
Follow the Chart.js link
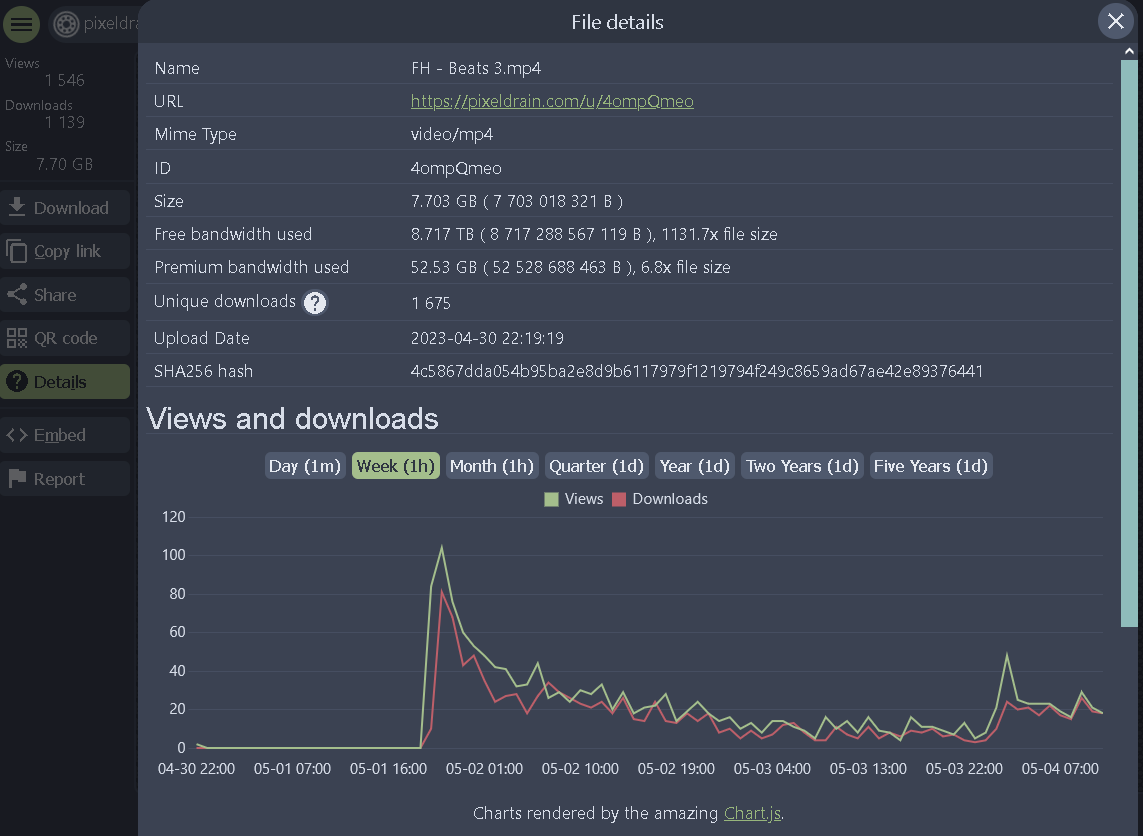pos(752,813)
